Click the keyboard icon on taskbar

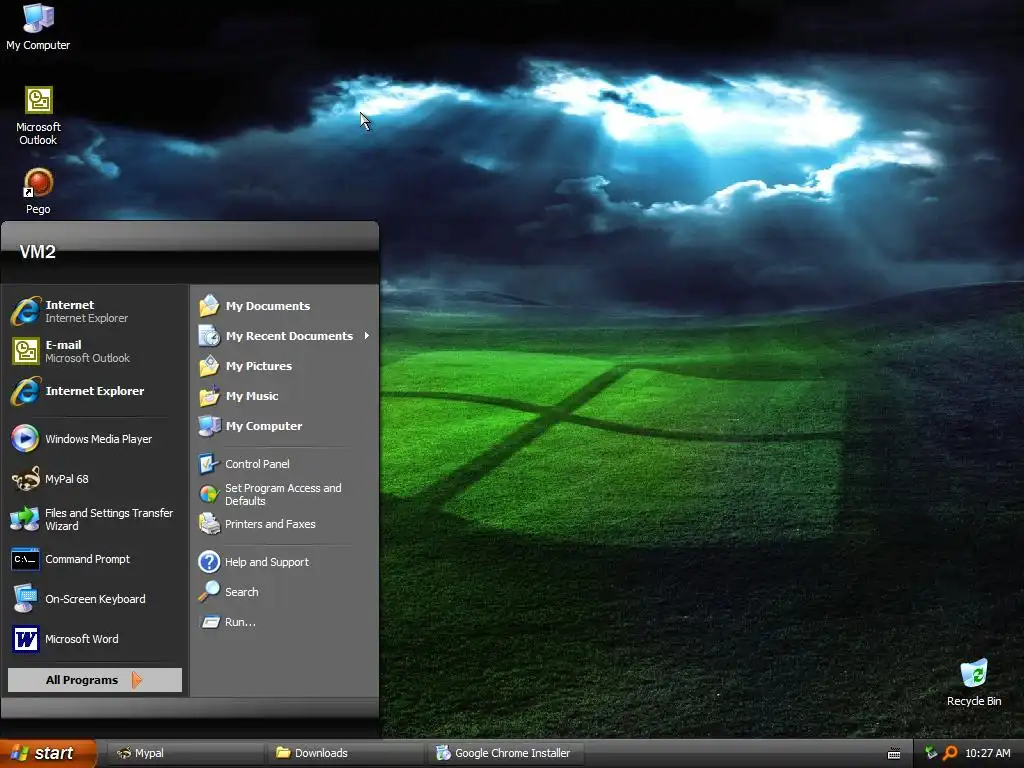point(894,754)
